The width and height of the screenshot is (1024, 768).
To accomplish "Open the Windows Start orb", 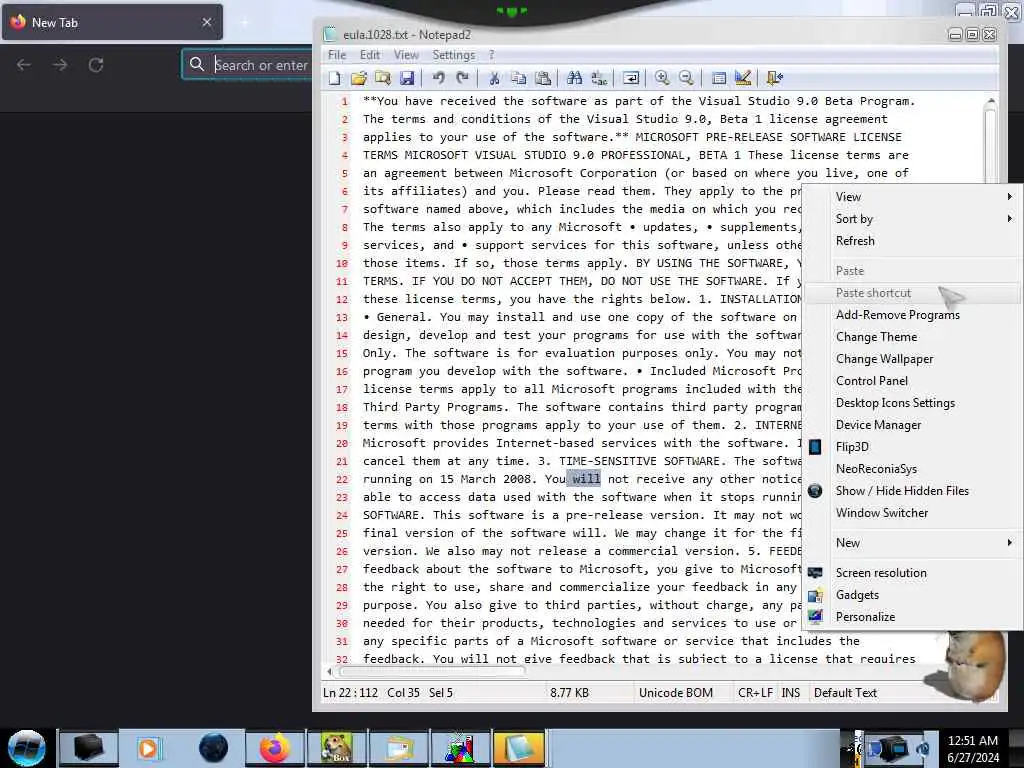I will click(x=27, y=748).
